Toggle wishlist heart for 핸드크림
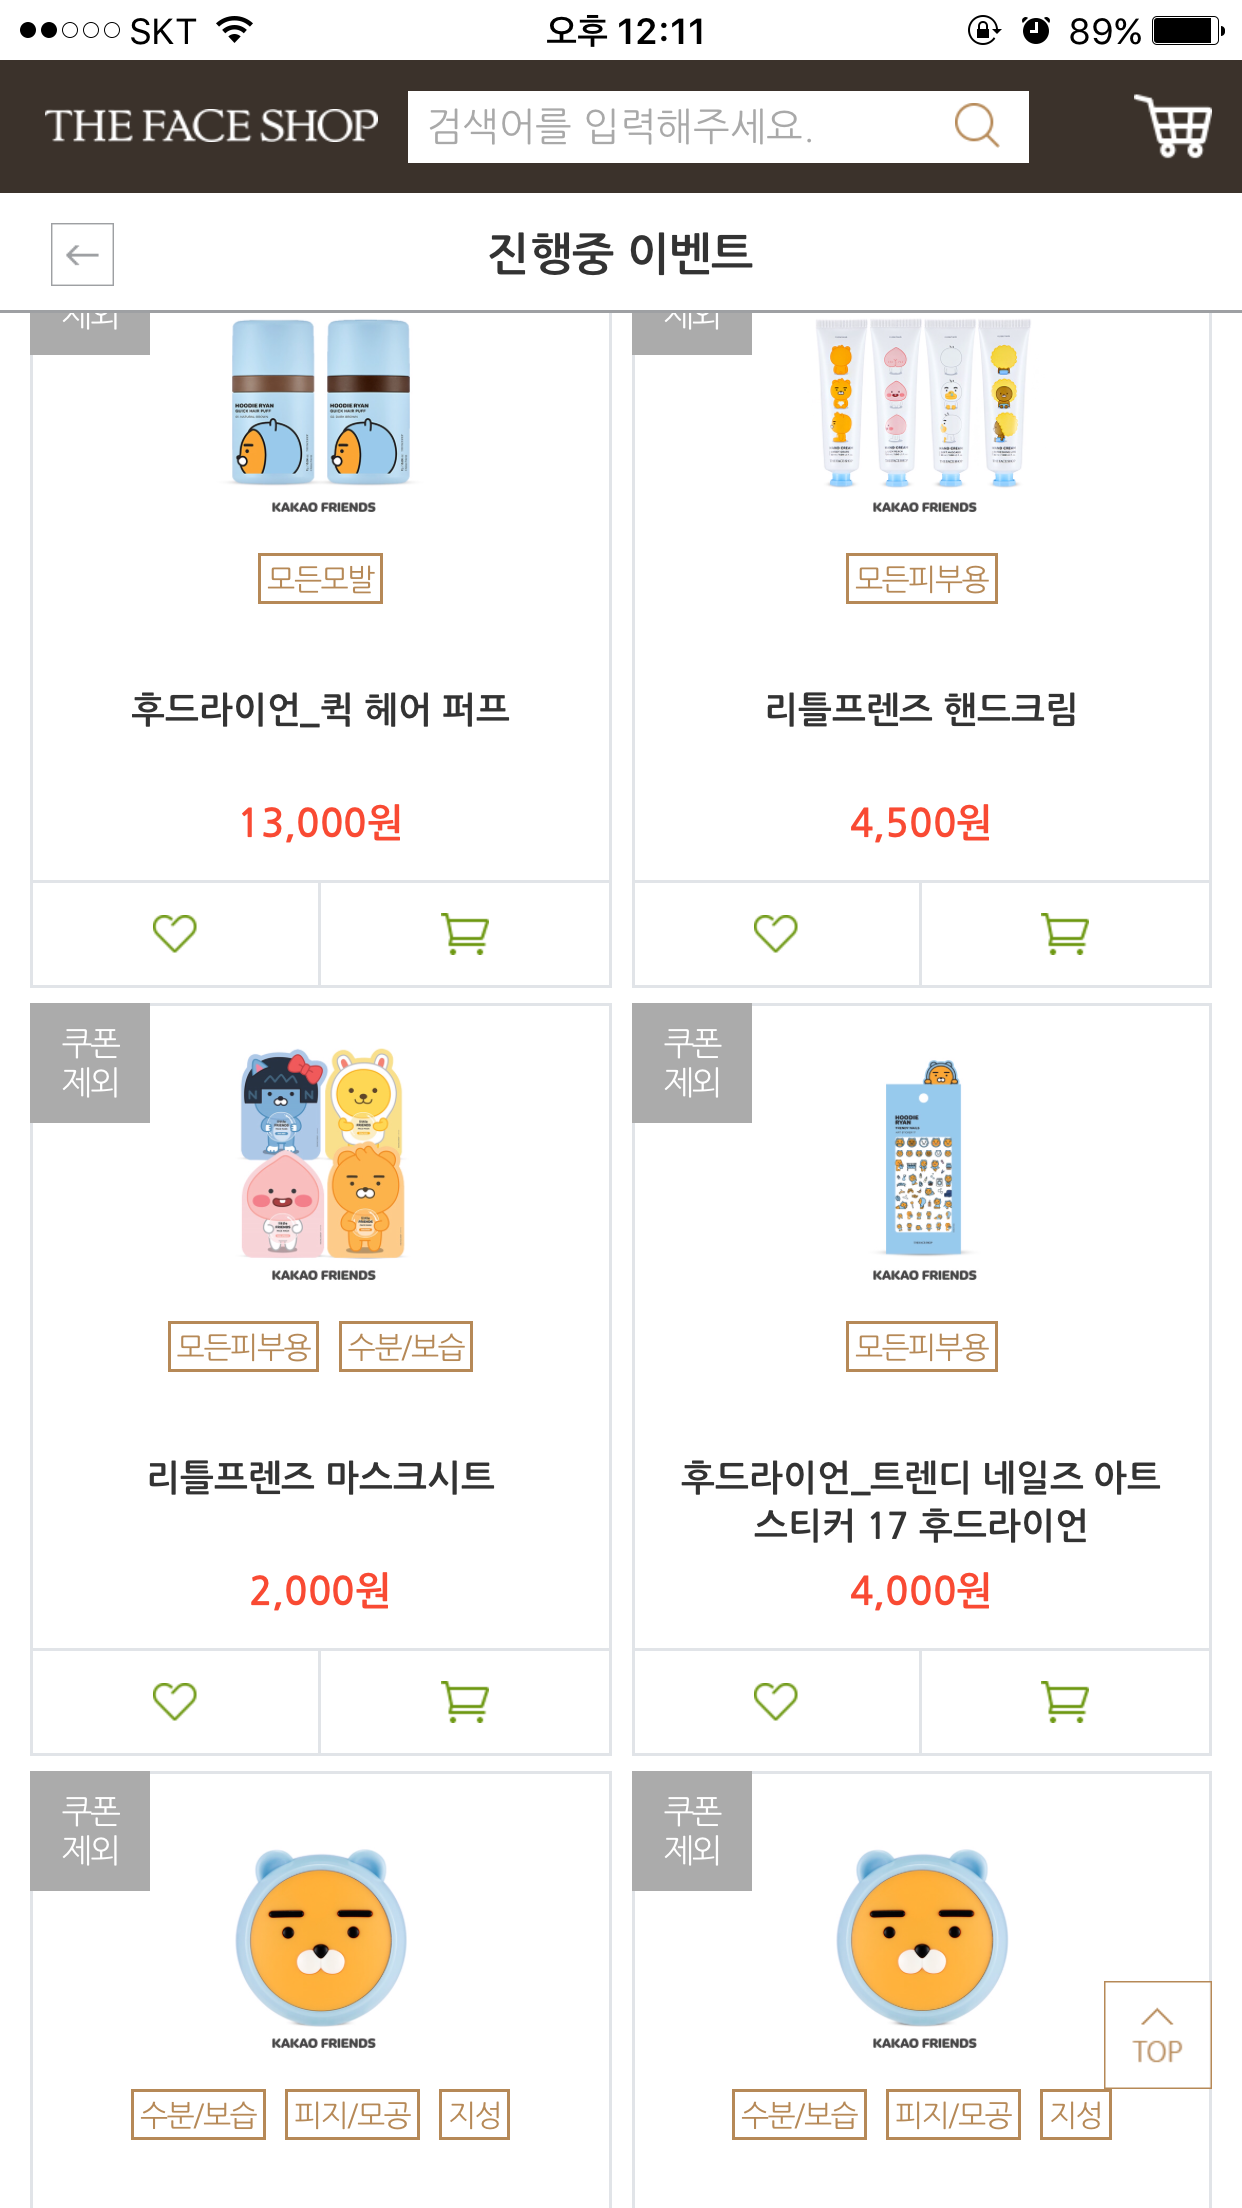The width and height of the screenshot is (1242, 2208). 776,934
